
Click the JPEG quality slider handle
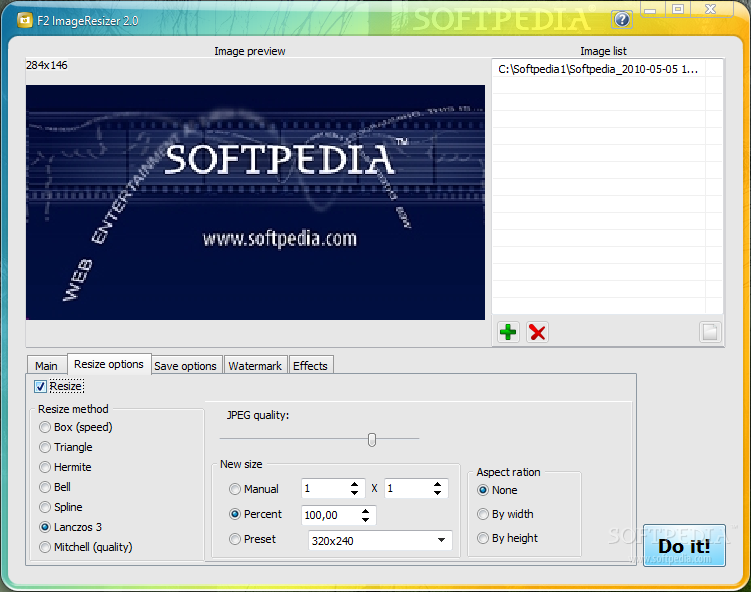372,439
